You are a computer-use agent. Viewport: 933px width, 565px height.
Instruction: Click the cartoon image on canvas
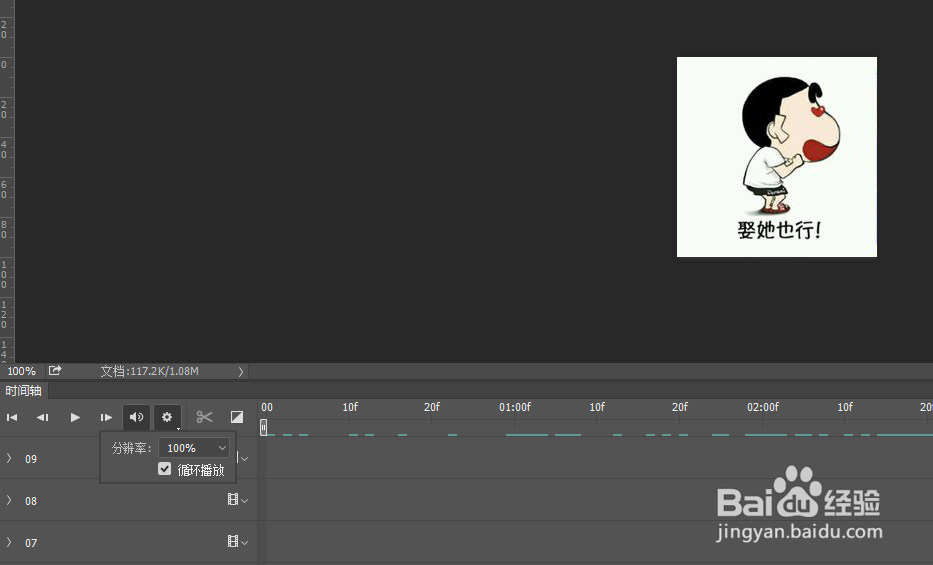777,157
